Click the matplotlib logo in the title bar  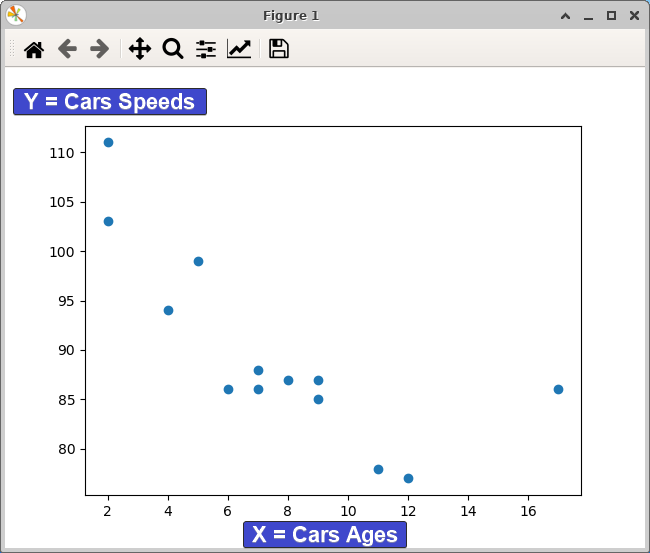point(16,15)
